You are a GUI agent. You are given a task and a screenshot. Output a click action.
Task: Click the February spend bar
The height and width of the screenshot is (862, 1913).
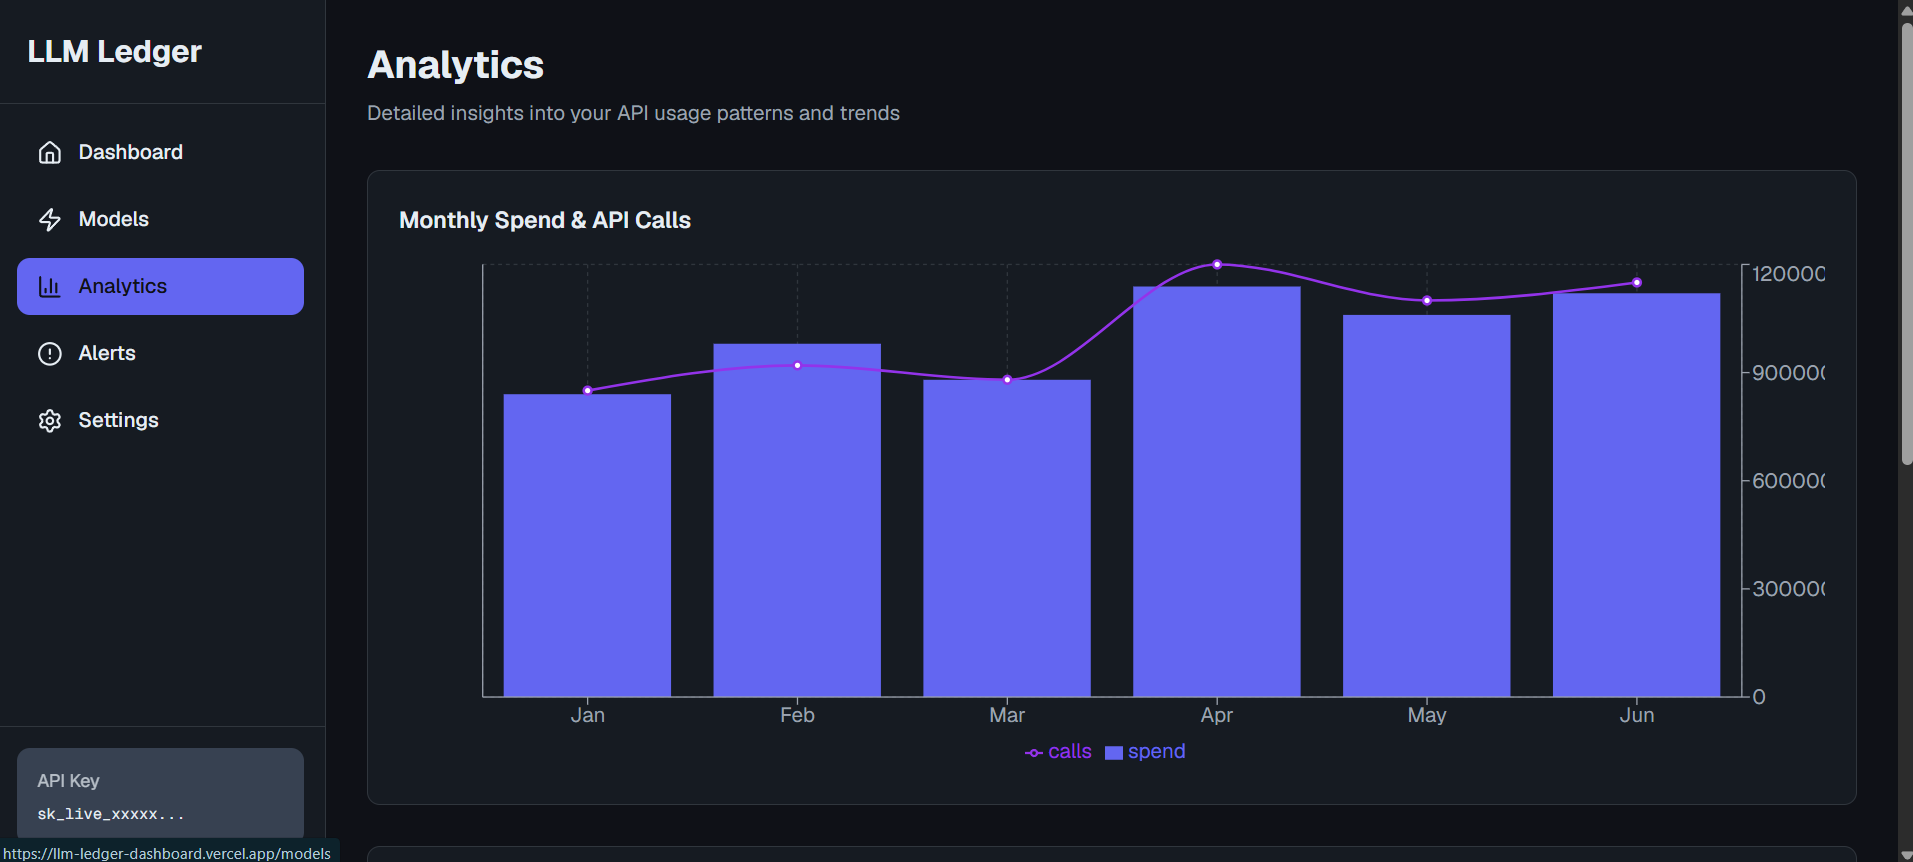click(x=797, y=520)
